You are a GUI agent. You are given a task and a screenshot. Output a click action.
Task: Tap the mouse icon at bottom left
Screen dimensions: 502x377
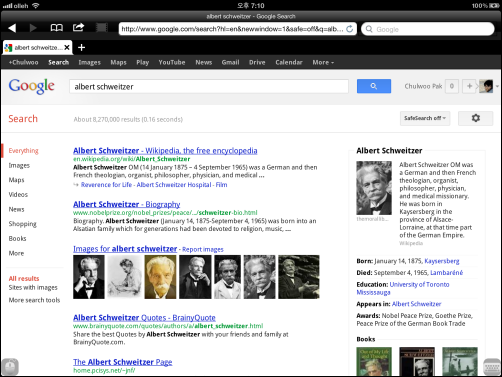coord(10,367)
